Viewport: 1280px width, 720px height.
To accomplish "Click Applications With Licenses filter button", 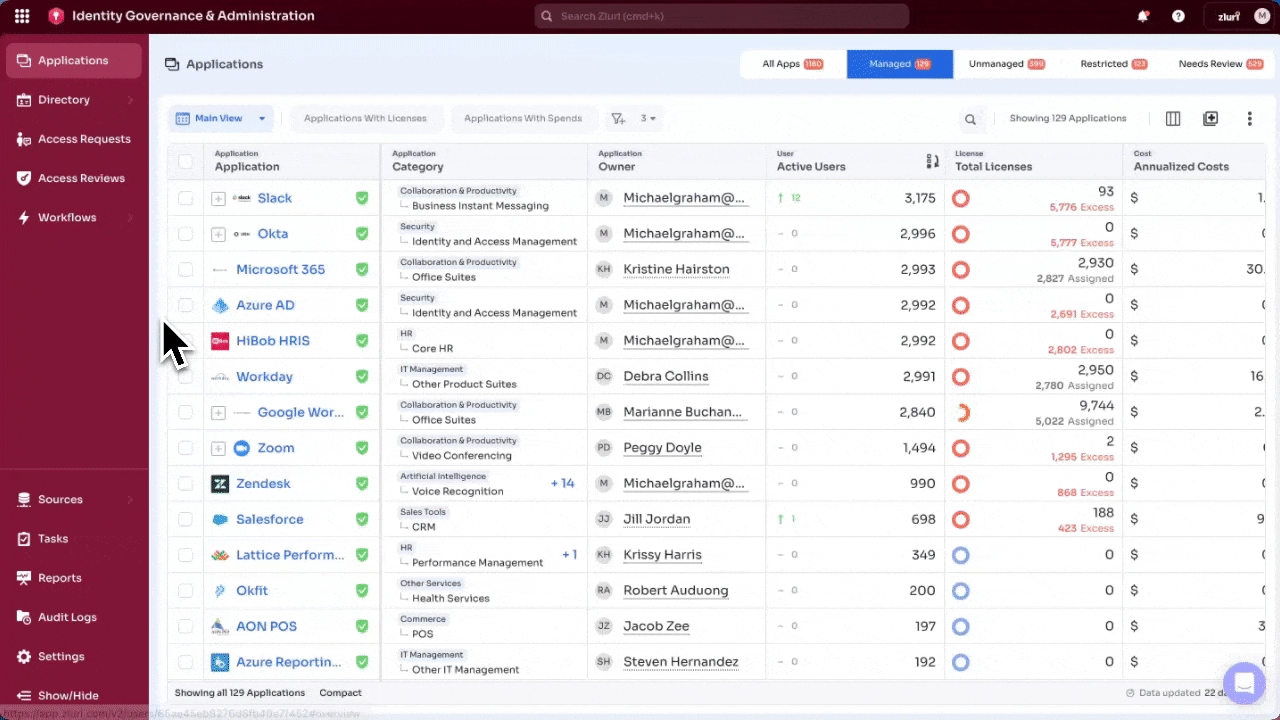I will [x=365, y=118].
